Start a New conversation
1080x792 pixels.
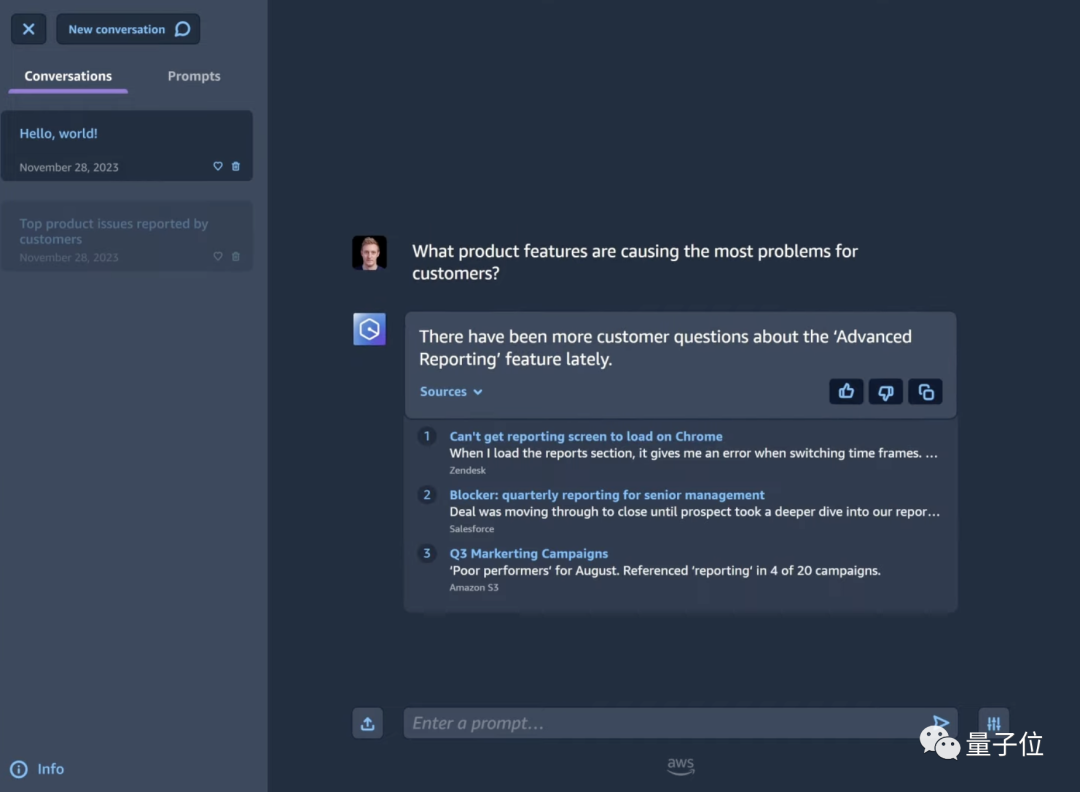[128, 29]
